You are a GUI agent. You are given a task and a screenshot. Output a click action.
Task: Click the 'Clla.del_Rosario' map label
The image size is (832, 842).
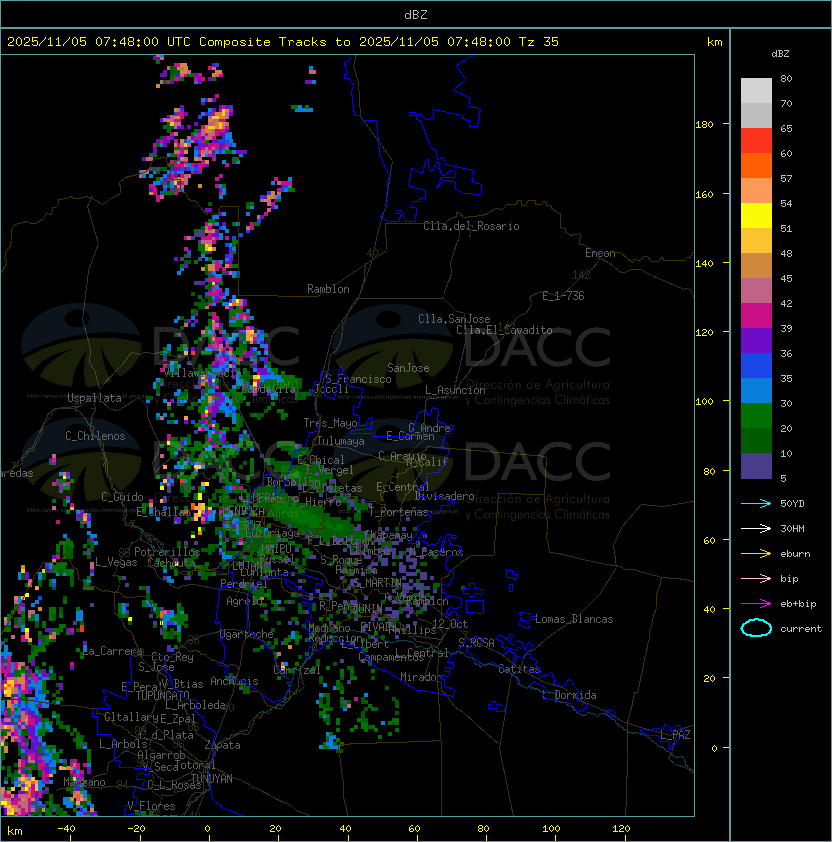471,226
